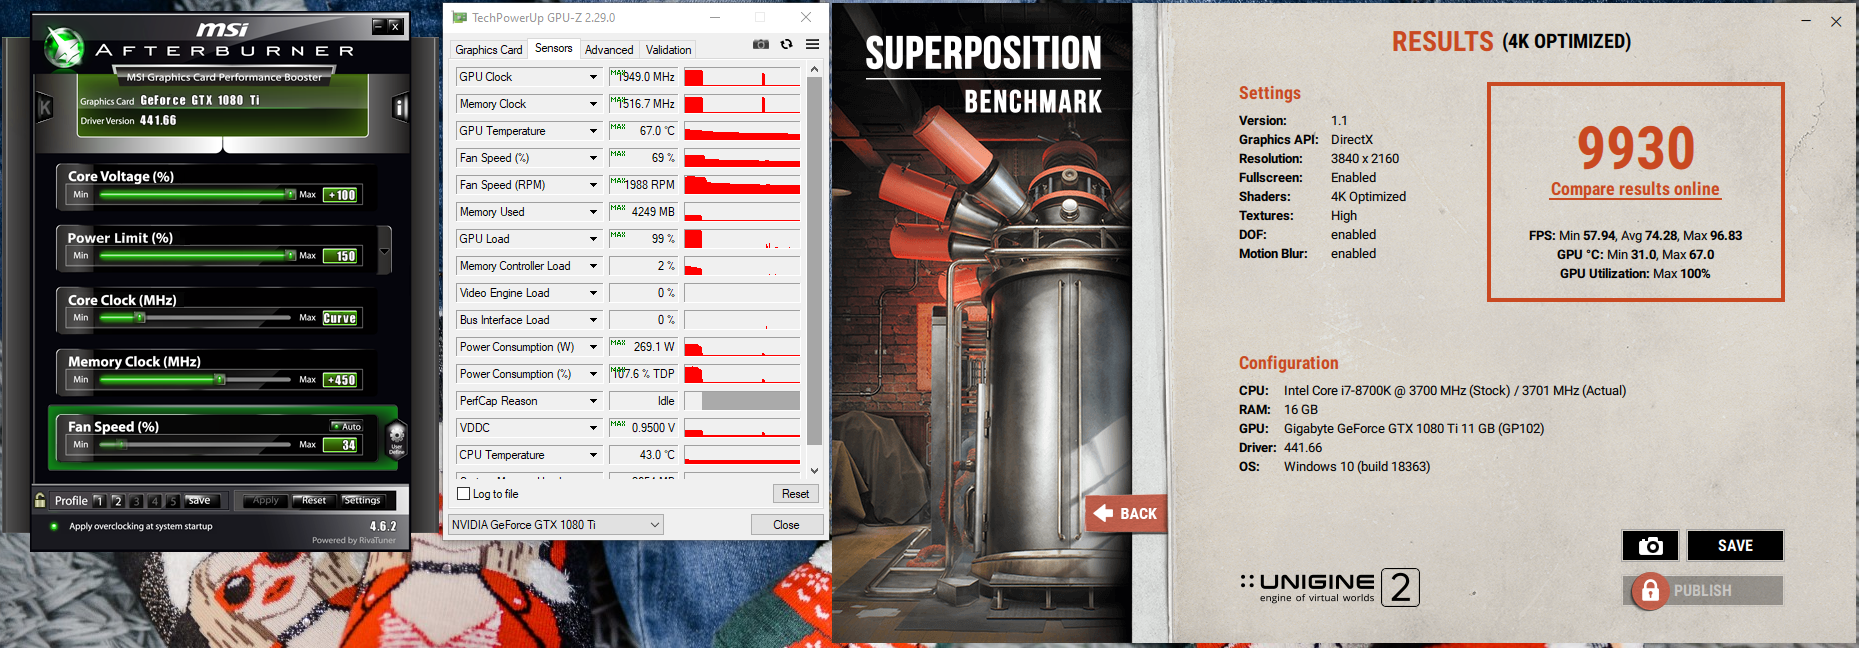Click Reset in GPU-Z sensors
The height and width of the screenshot is (648, 1859).
pos(796,494)
